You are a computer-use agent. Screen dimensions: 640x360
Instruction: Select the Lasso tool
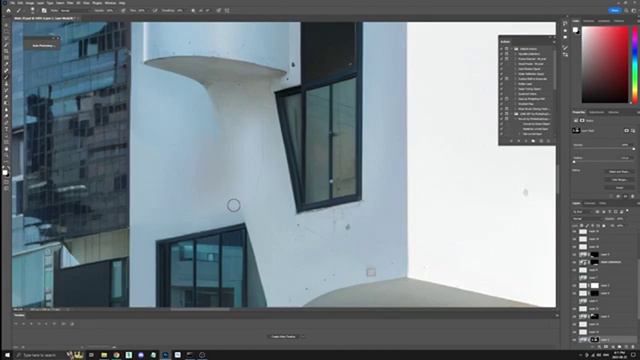click(6, 38)
